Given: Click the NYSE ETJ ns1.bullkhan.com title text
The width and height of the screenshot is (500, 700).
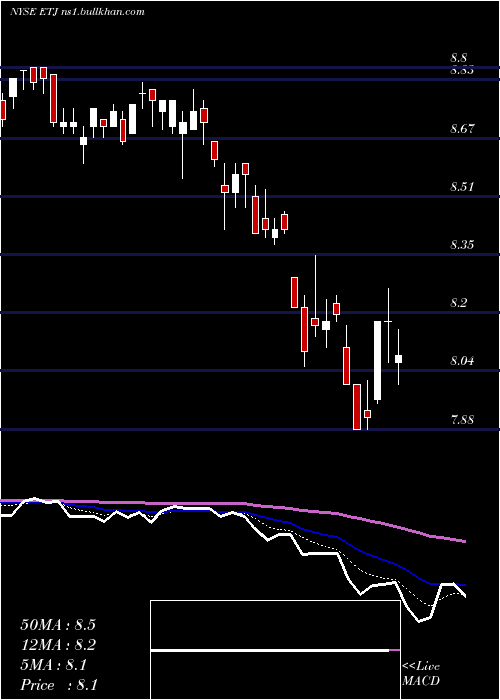Looking at the screenshot, I should tap(77, 12).
